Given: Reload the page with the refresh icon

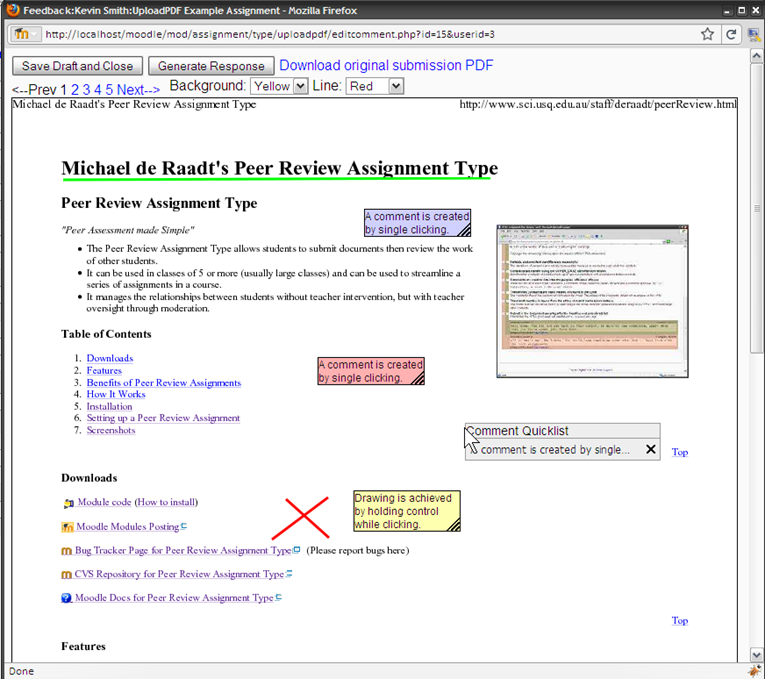Looking at the screenshot, I should (731, 34).
